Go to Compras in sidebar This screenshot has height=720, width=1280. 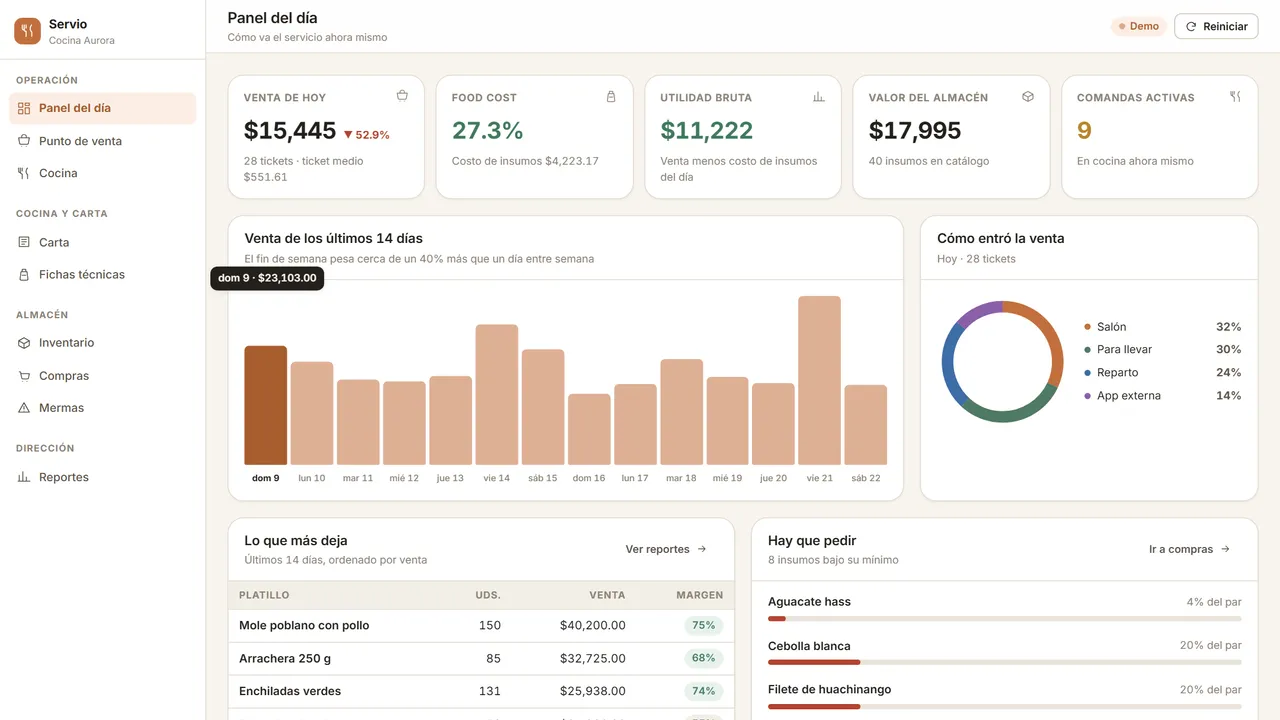pos(103,376)
